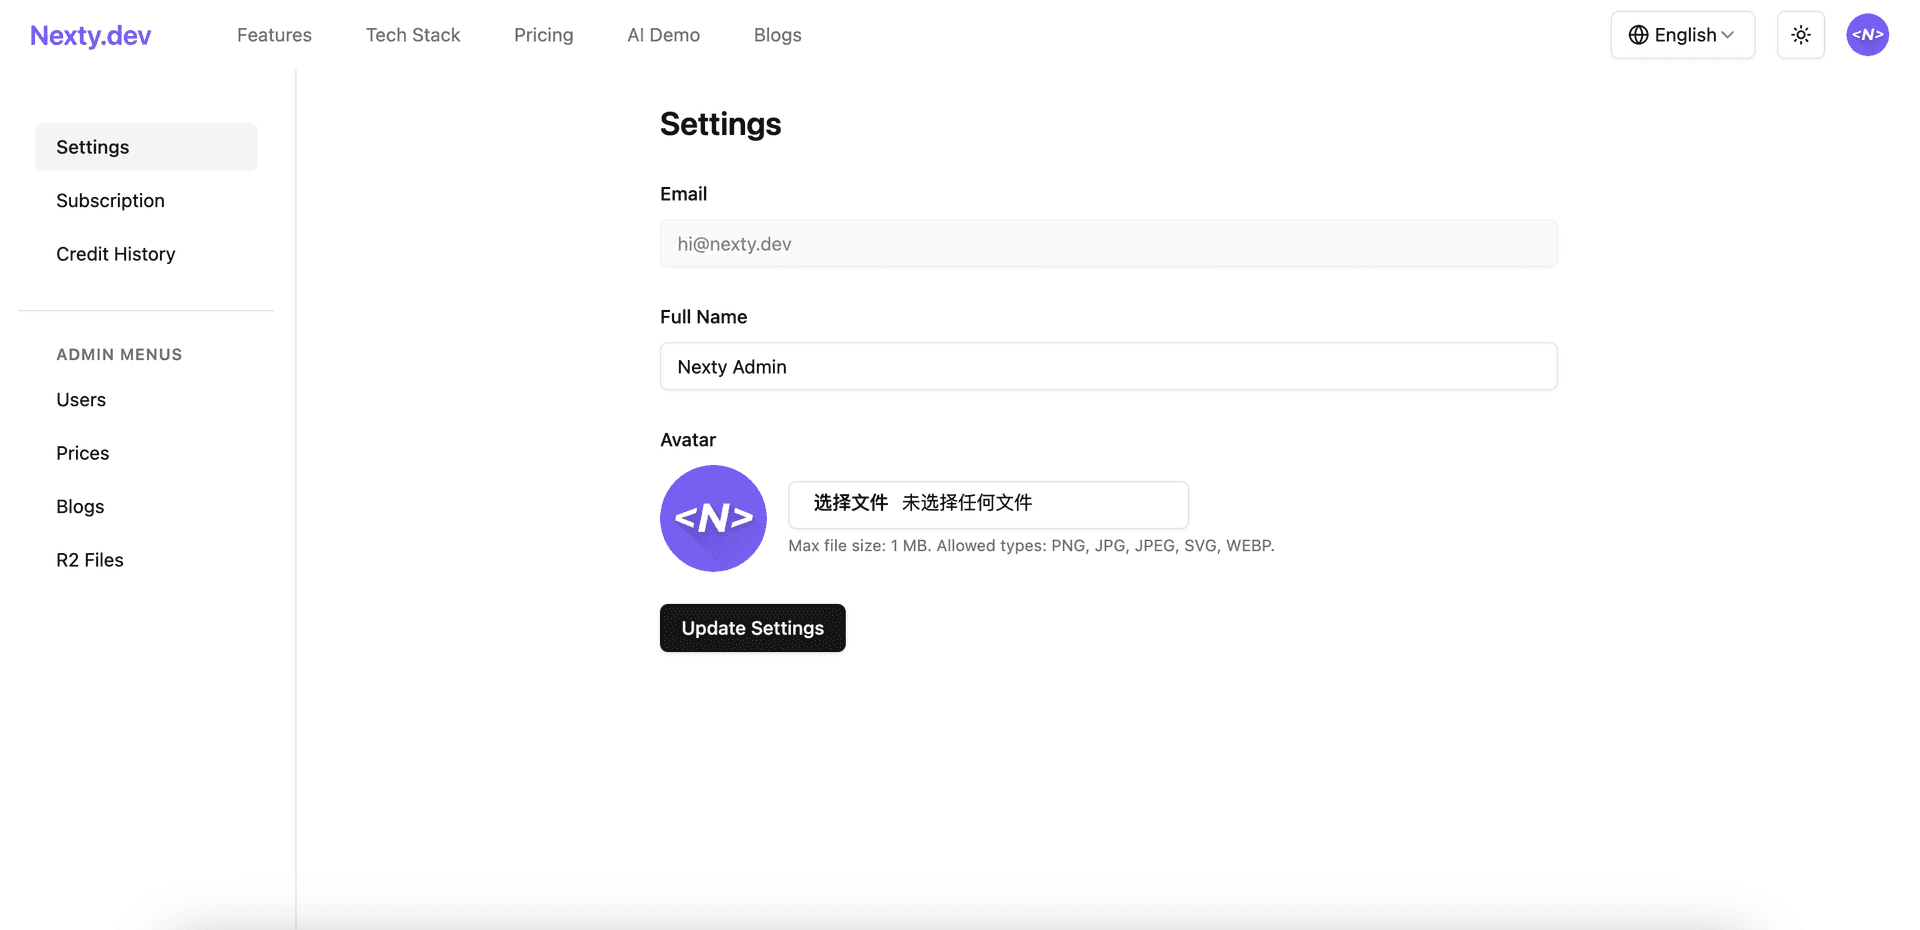Click the language dropdown chevron arrow
The height and width of the screenshot is (930, 1920).
coord(1727,35)
